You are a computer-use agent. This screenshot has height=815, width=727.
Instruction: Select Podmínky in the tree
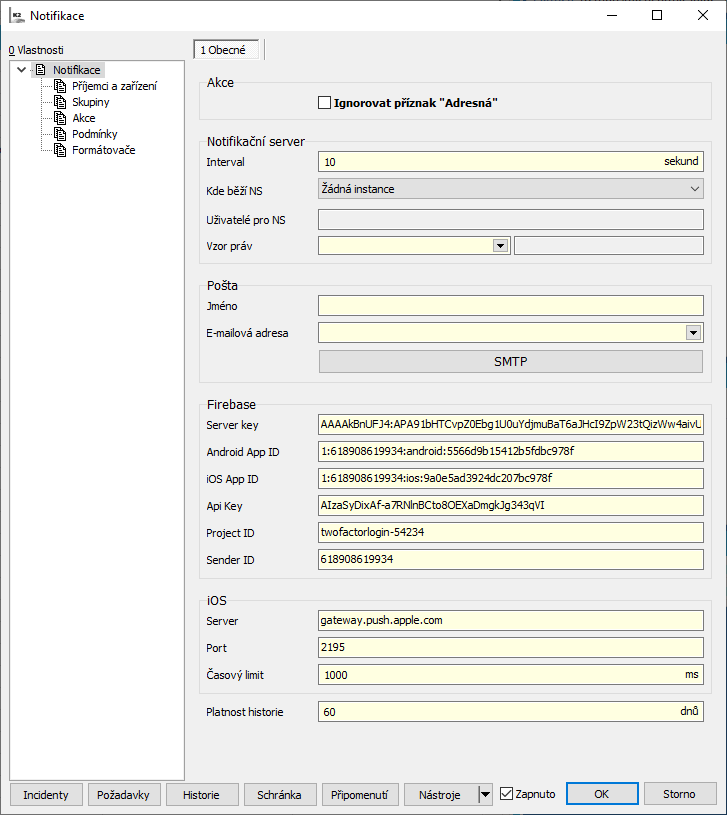click(x=95, y=134)
